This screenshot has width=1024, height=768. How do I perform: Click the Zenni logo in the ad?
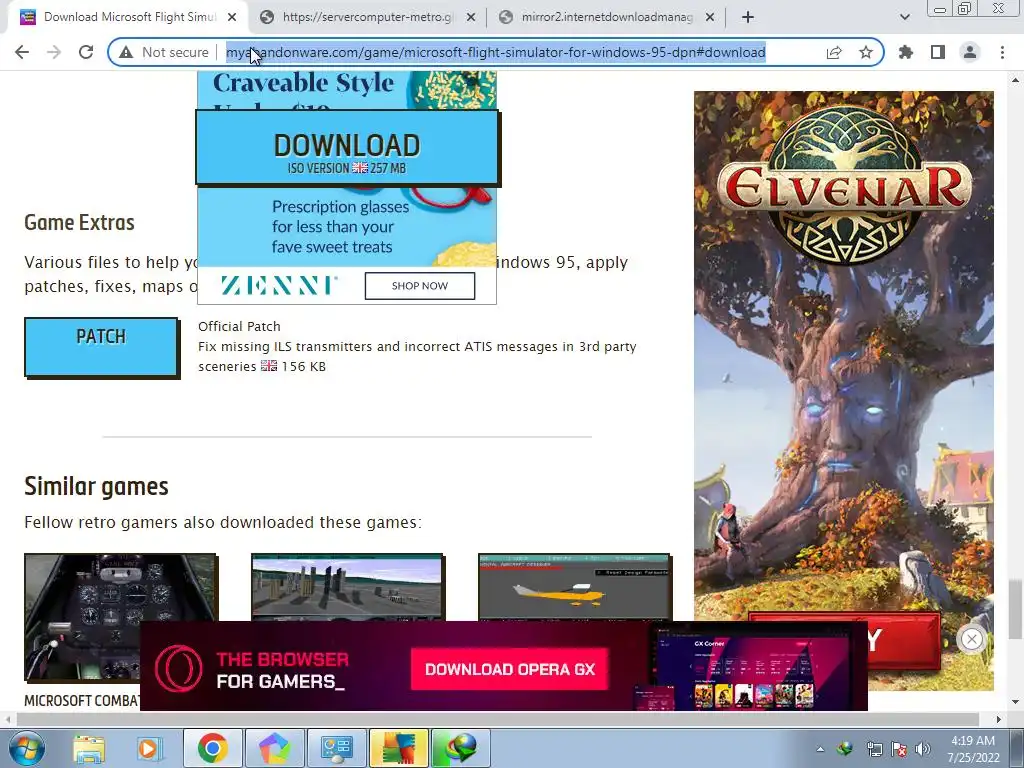[280, 285]
